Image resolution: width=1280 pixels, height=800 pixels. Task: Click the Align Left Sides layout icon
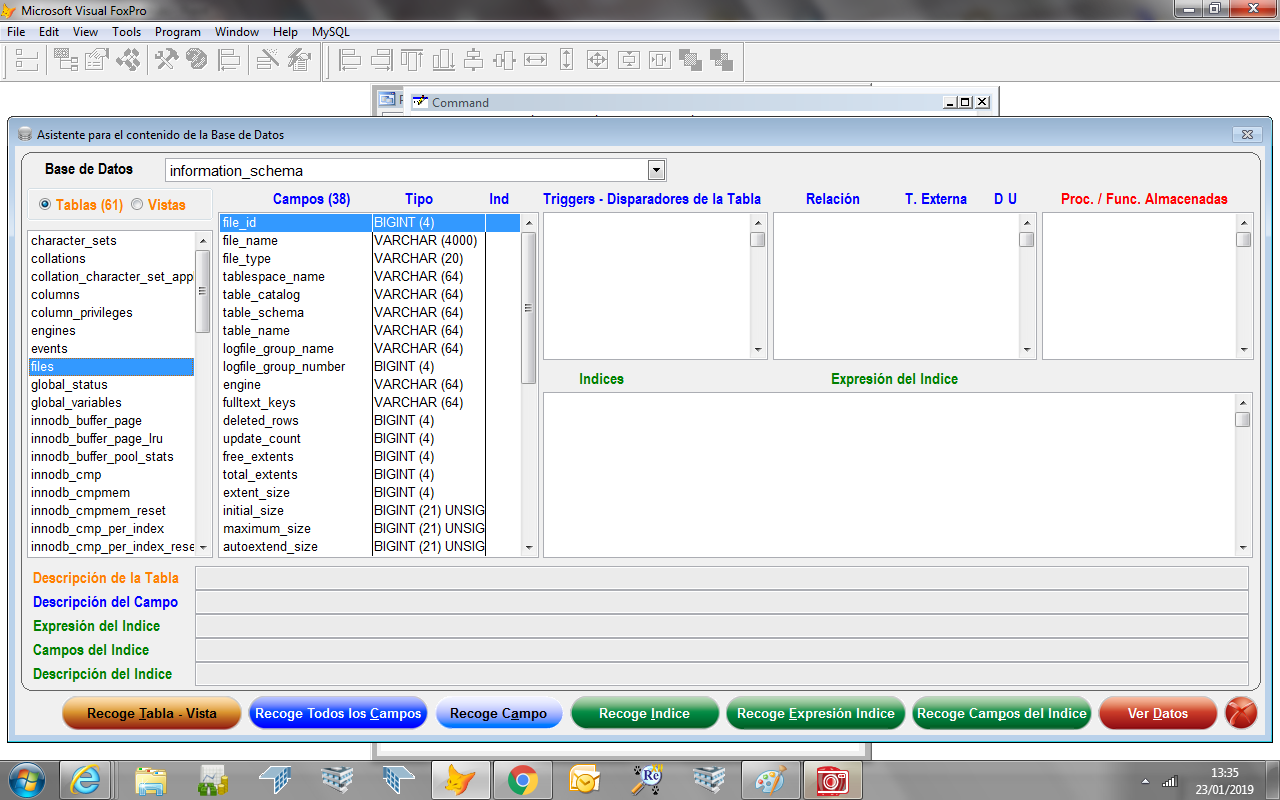(350, 60)
